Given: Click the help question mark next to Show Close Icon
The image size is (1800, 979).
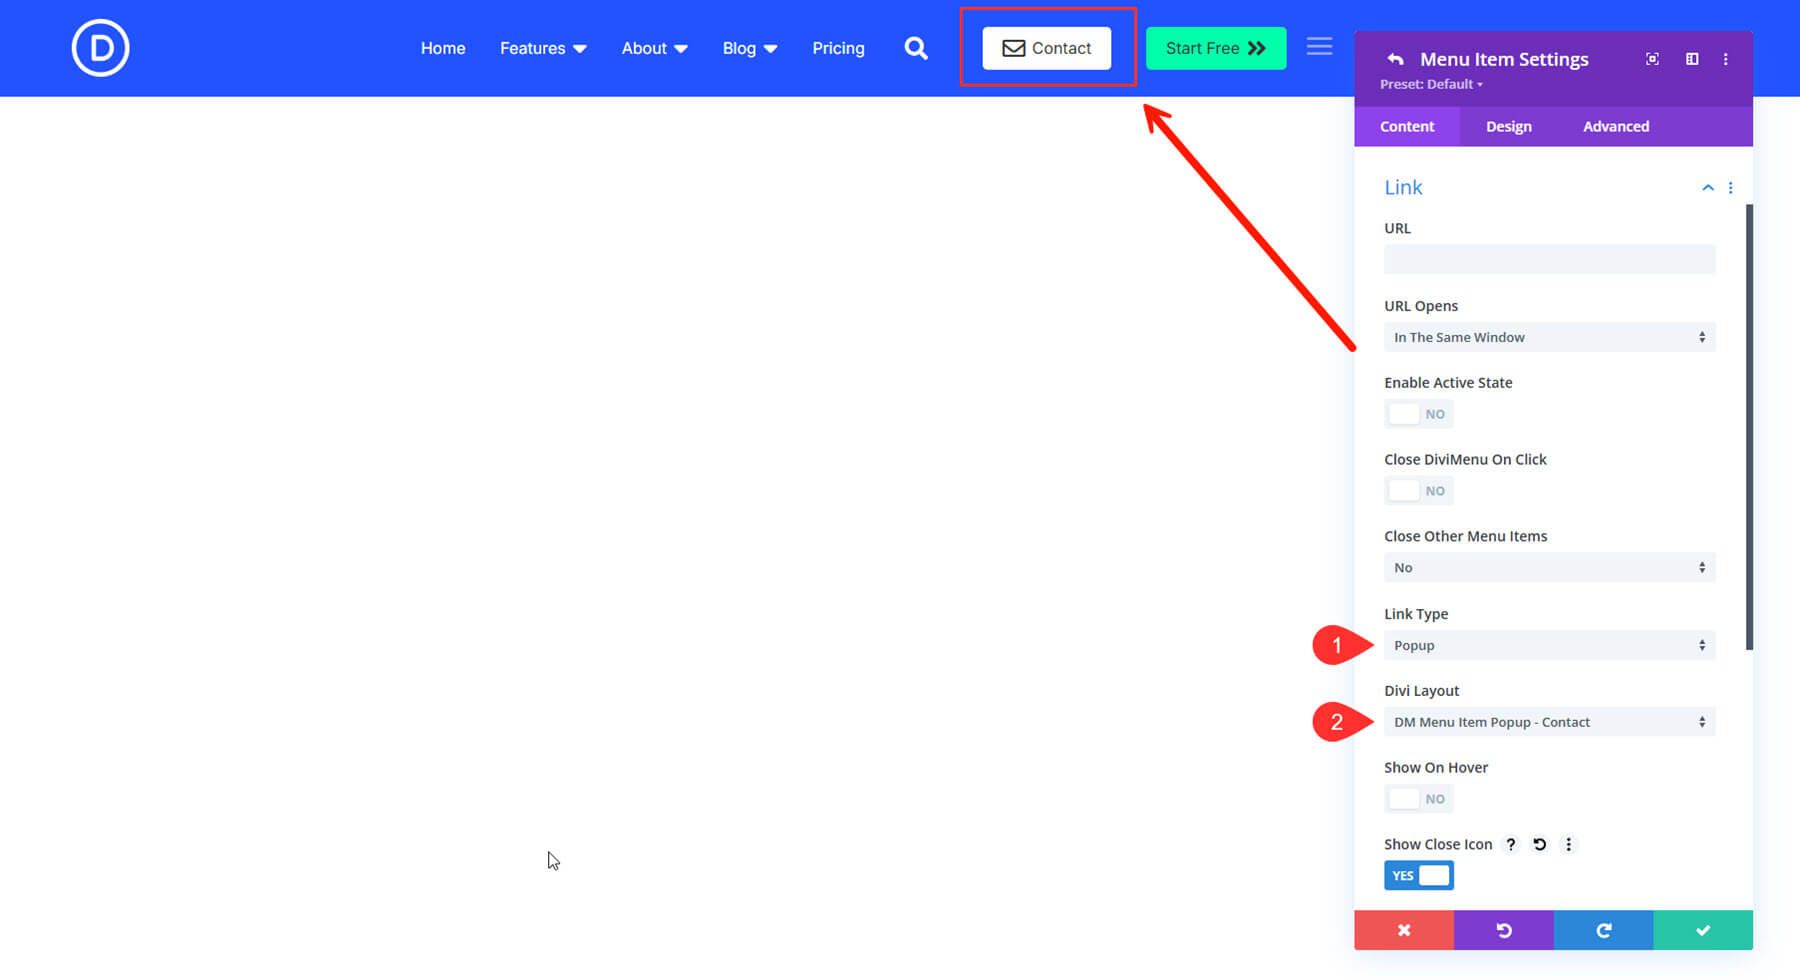Looking at the screenshot, I should 1510,844.
